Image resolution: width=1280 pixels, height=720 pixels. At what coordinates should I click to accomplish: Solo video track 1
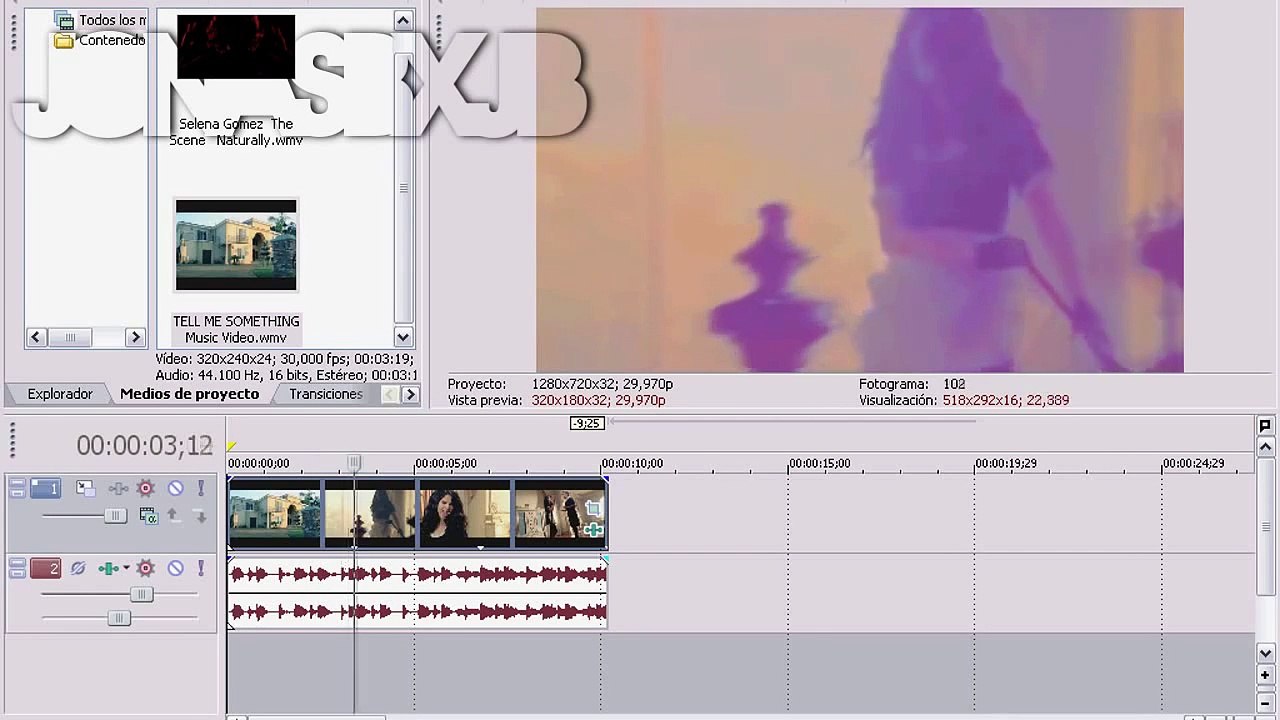point(201,488)
